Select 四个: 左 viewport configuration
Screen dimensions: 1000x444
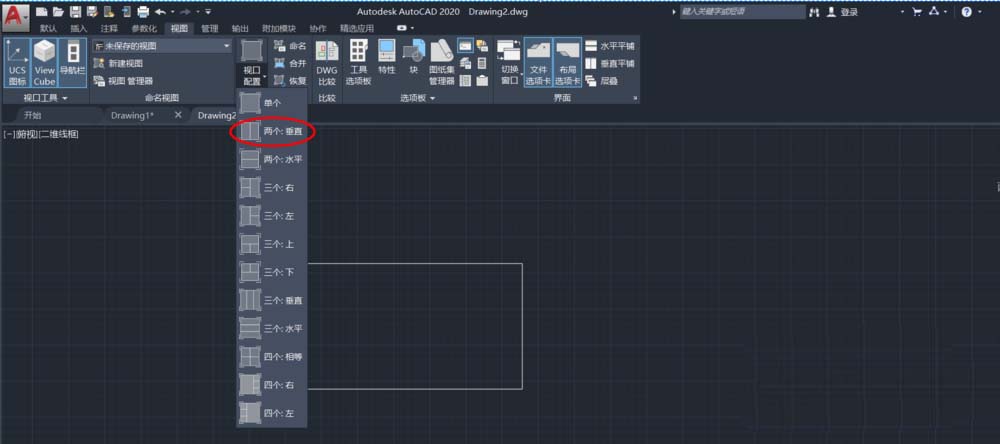[x=272, y=413]
